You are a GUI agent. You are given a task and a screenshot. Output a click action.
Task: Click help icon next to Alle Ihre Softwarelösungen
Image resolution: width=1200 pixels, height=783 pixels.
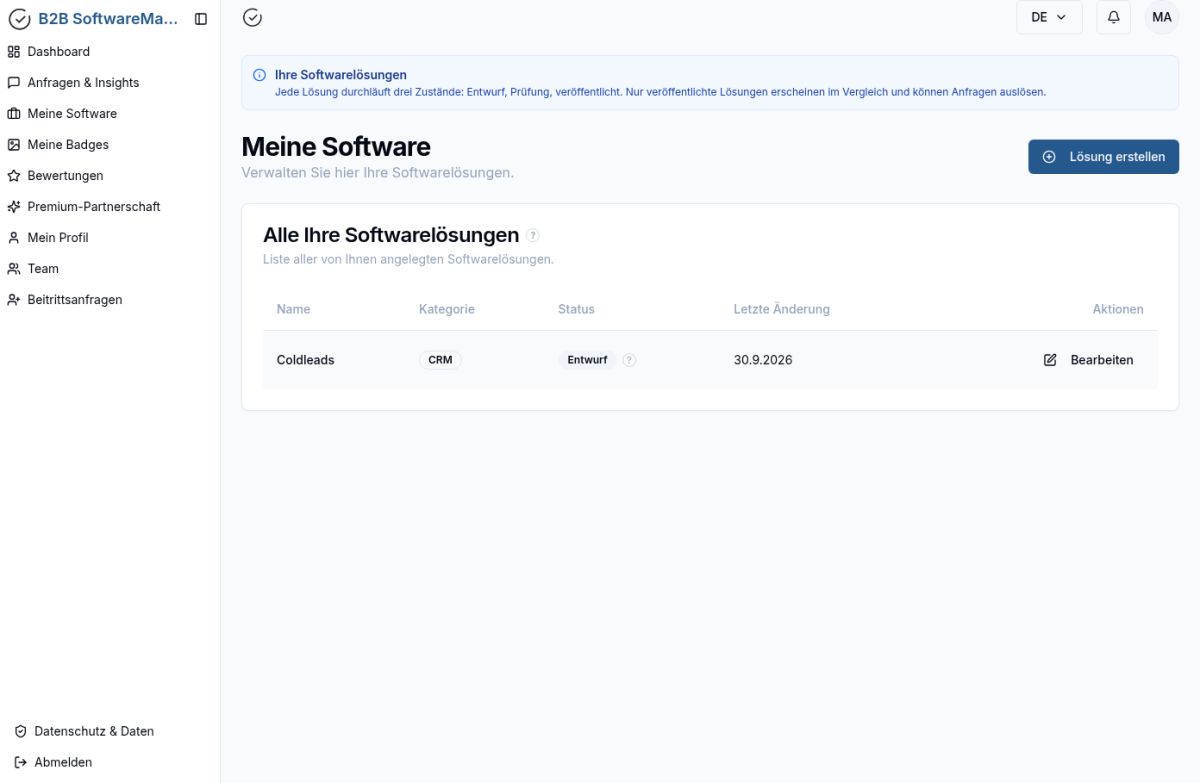pyautogui.click(x=533, y=235)
